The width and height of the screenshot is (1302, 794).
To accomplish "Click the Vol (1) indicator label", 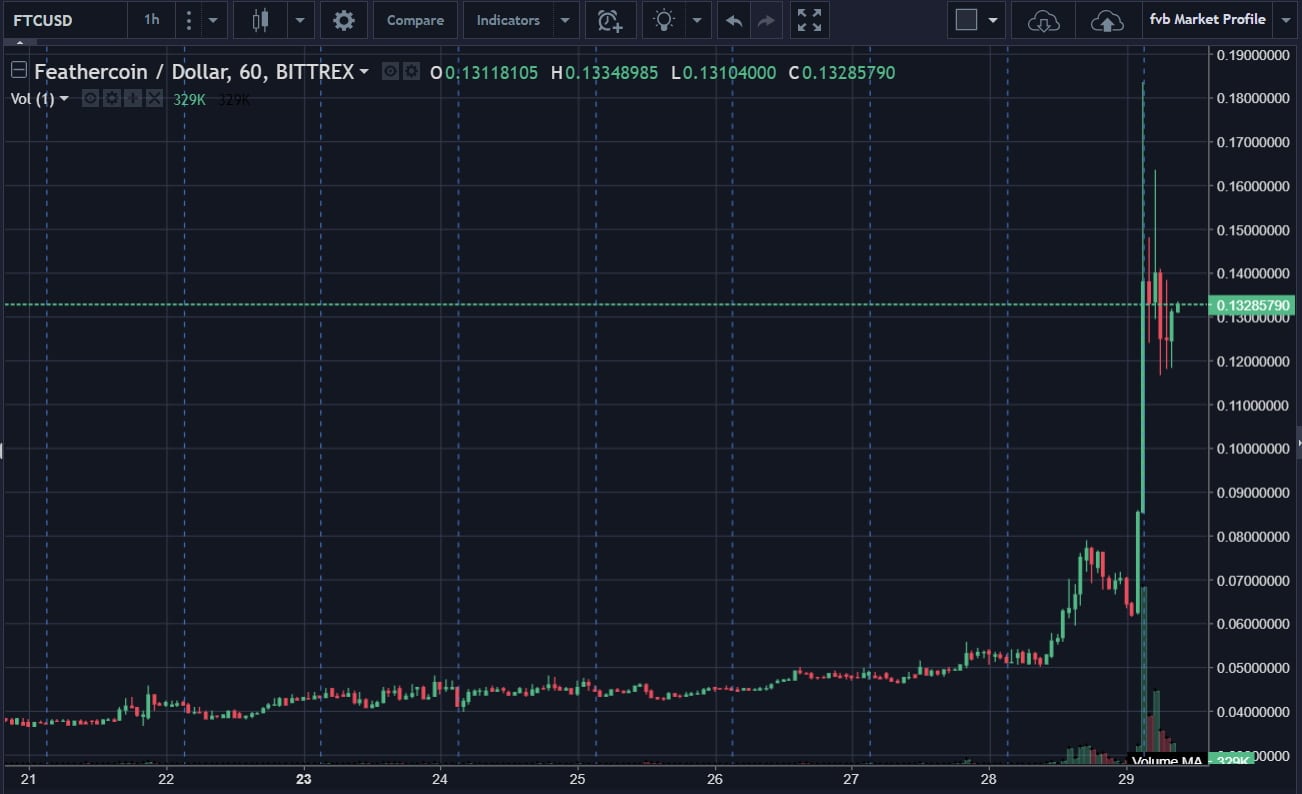I will click(x=32, y=98).
